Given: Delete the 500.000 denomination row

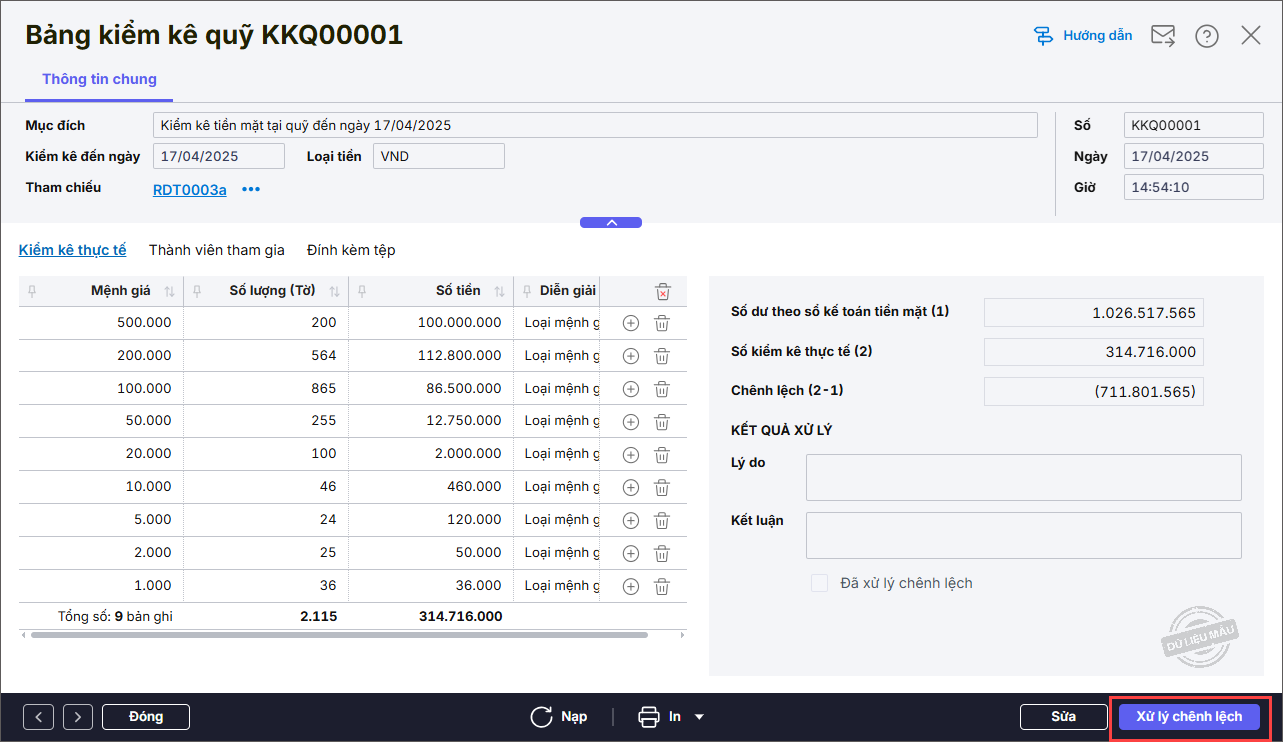Looking at the screenshot, I should coord(661,323).
